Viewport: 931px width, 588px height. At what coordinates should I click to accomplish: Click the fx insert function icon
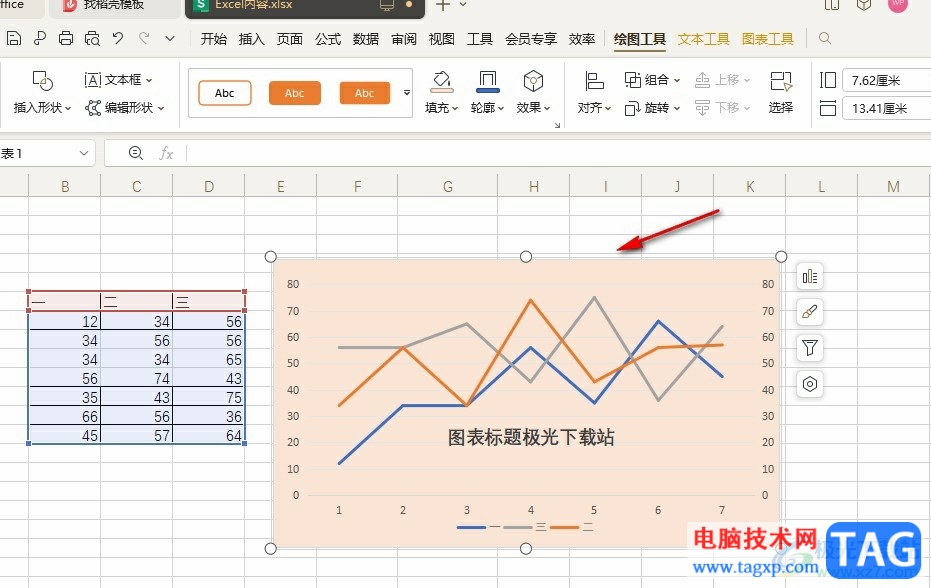coord(166,153)
